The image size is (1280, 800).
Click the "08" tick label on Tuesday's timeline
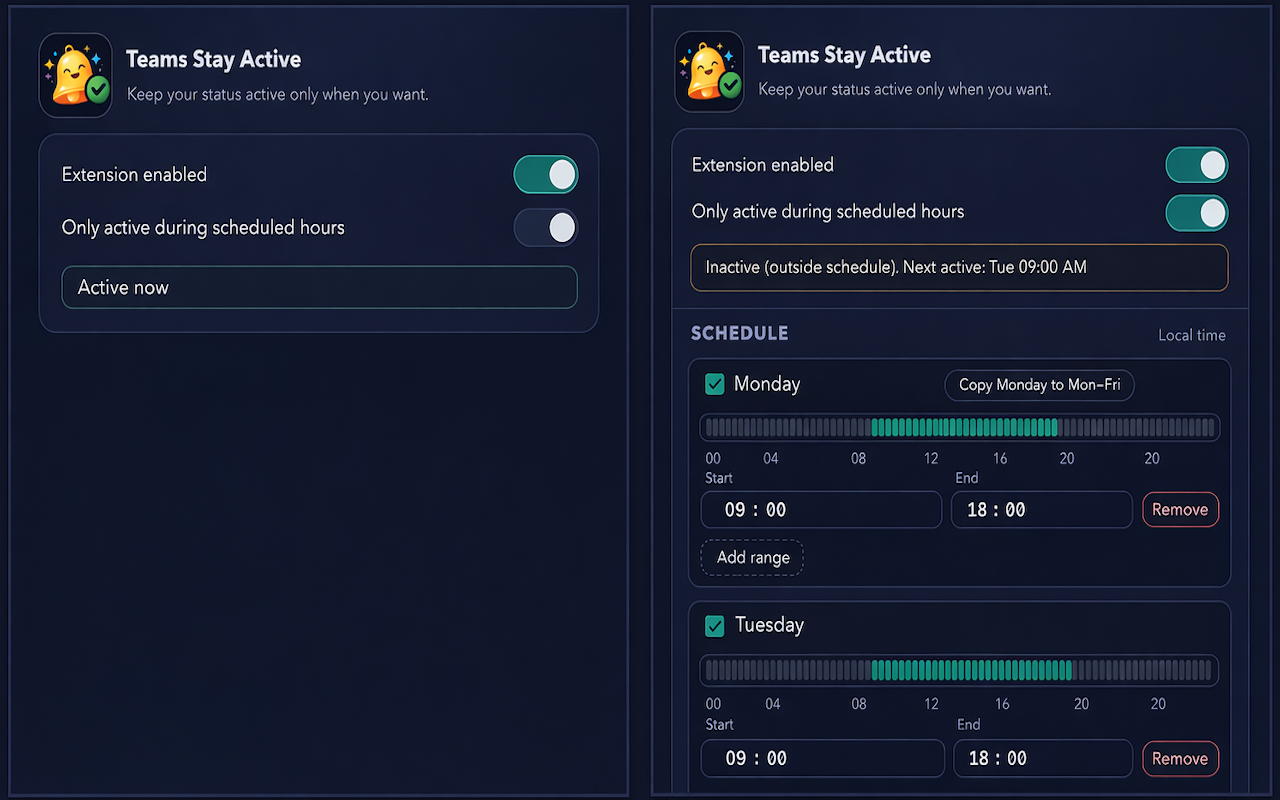point(859,704)
